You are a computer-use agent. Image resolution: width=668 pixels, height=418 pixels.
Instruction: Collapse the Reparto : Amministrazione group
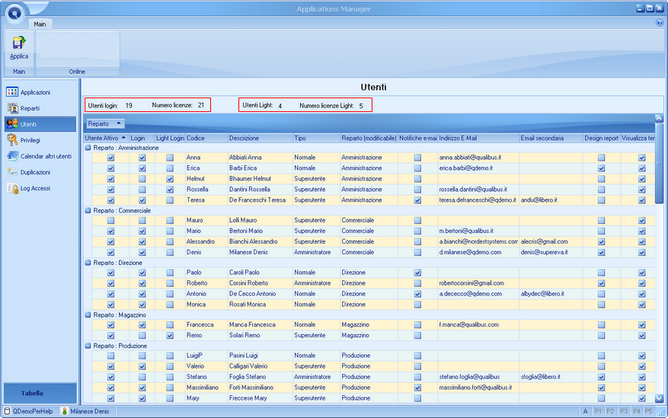coord(88,148)
